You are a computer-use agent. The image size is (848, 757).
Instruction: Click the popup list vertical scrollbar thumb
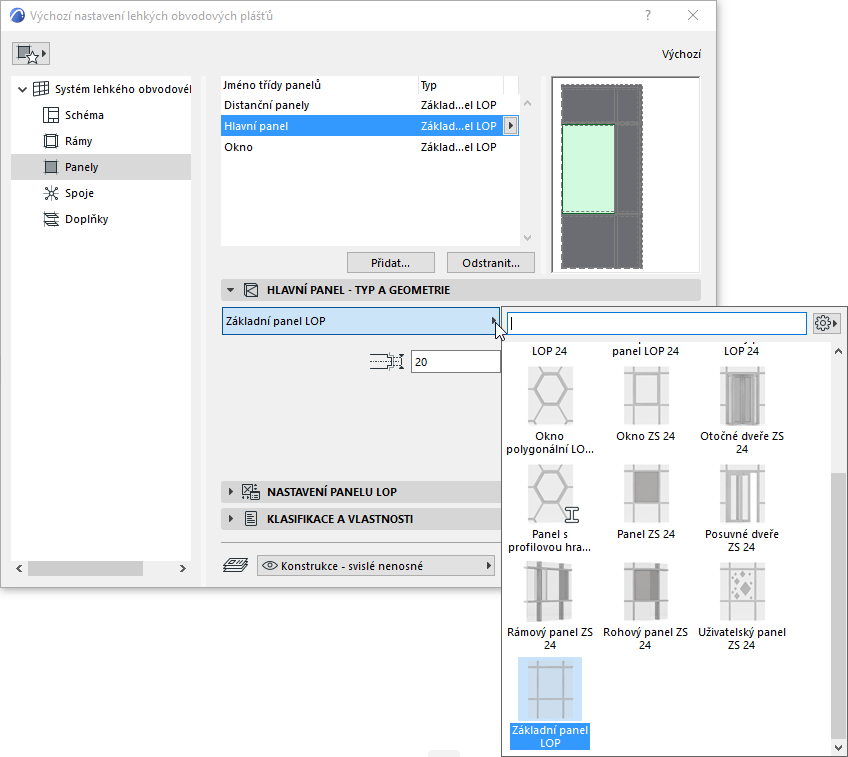[838, 608]
